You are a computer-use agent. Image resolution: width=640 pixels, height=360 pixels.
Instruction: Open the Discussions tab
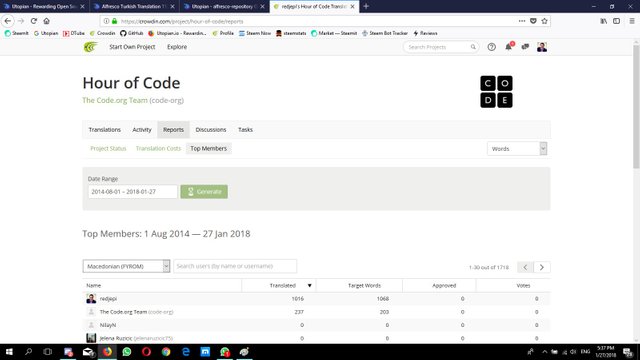(211, 129)
